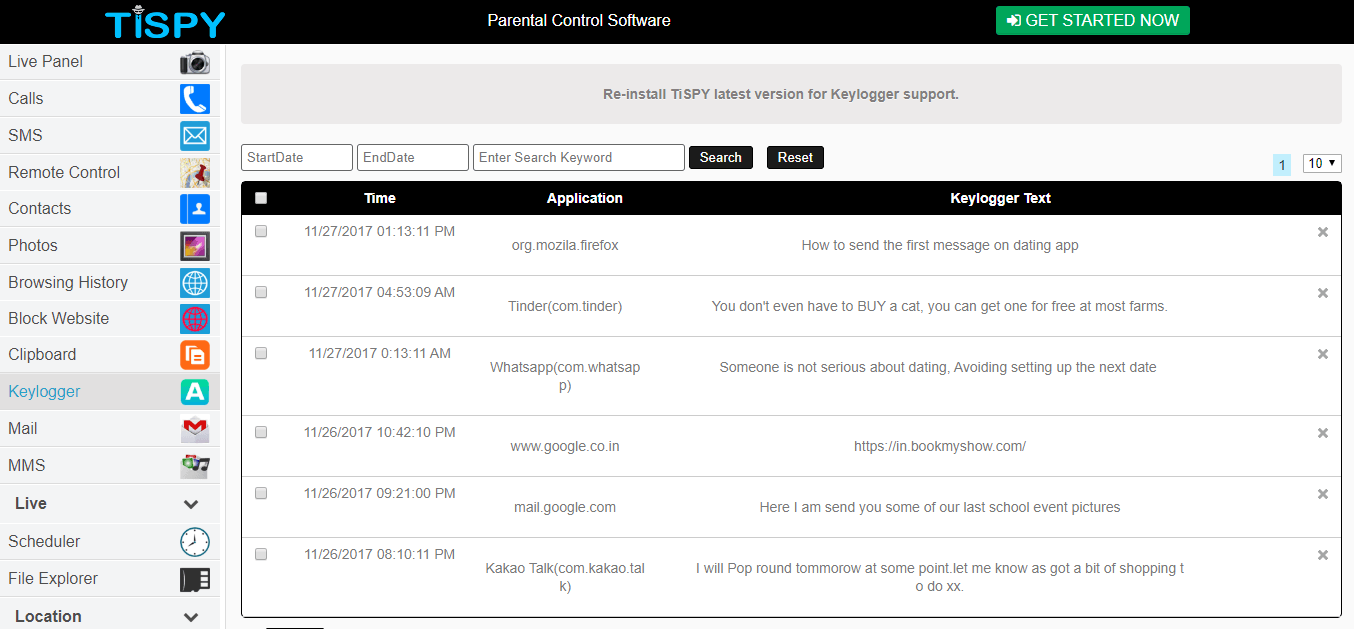Expand the Live section chevron
Viewport: 1354px width, 629px height.
coord(191,504)
